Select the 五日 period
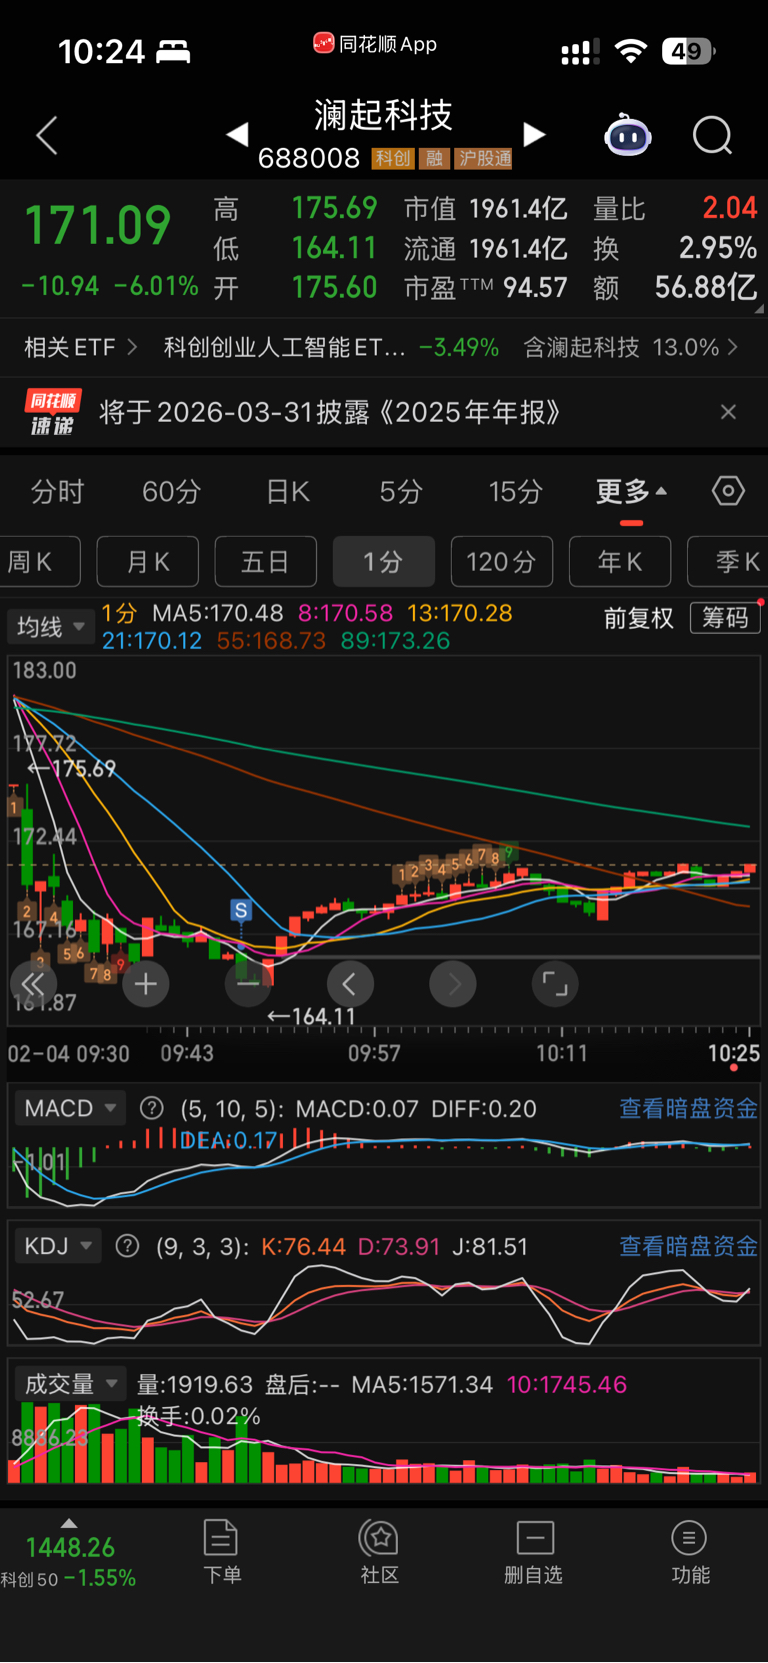The image size is (768, 1663). tap(265, 561)
